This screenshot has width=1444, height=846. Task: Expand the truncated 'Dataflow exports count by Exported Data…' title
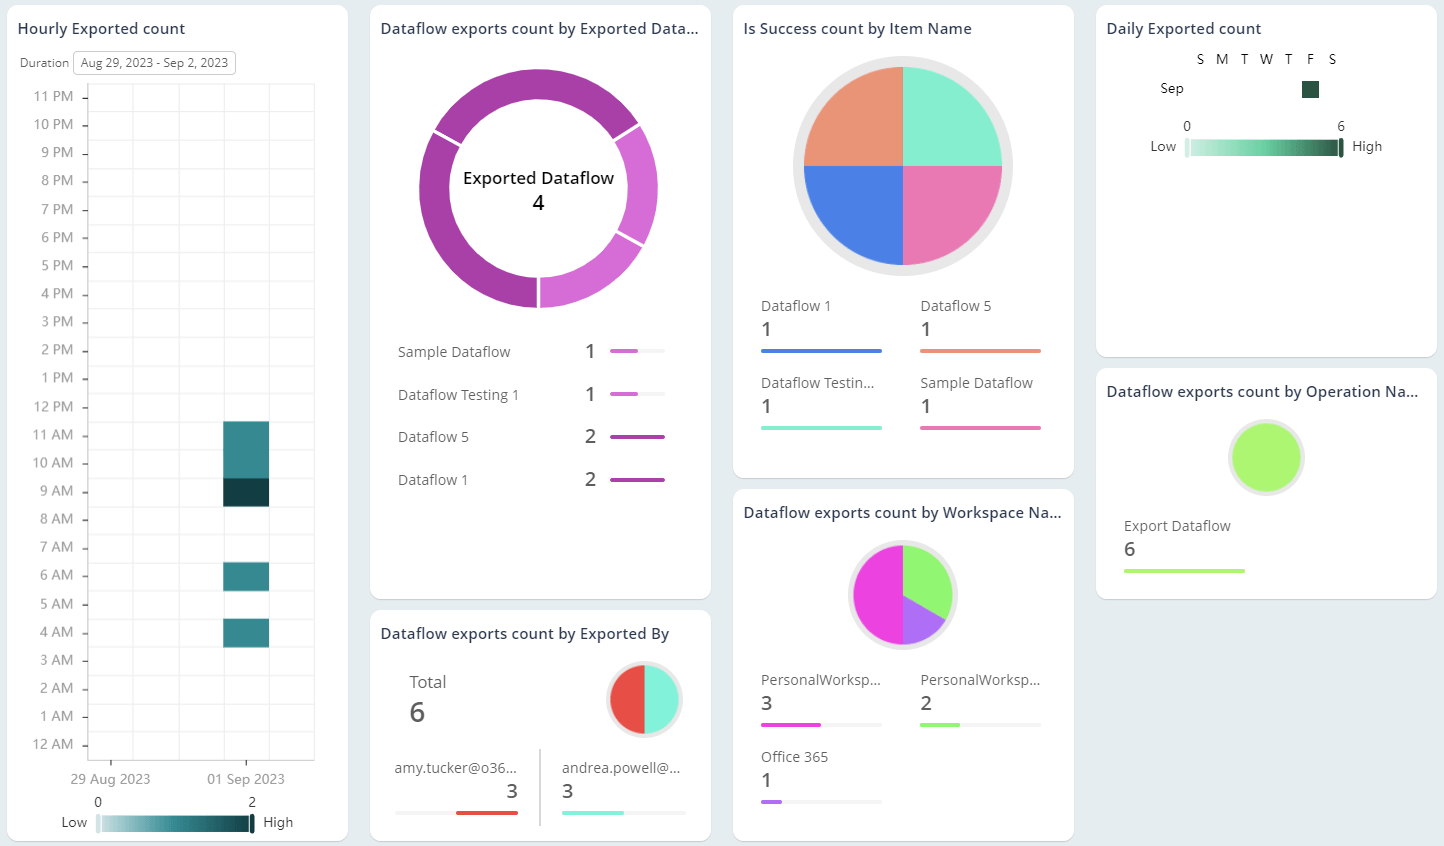[x=538, y=28]
